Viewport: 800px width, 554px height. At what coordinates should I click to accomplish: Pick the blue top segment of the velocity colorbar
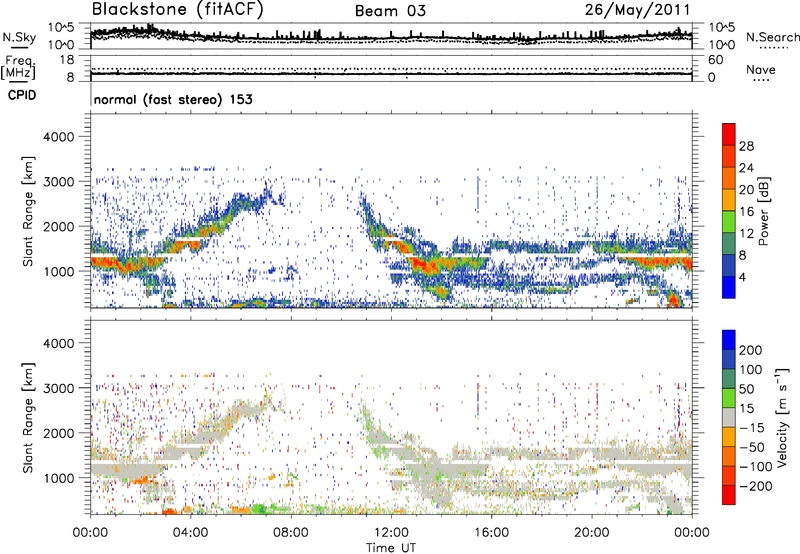(729, 340)
